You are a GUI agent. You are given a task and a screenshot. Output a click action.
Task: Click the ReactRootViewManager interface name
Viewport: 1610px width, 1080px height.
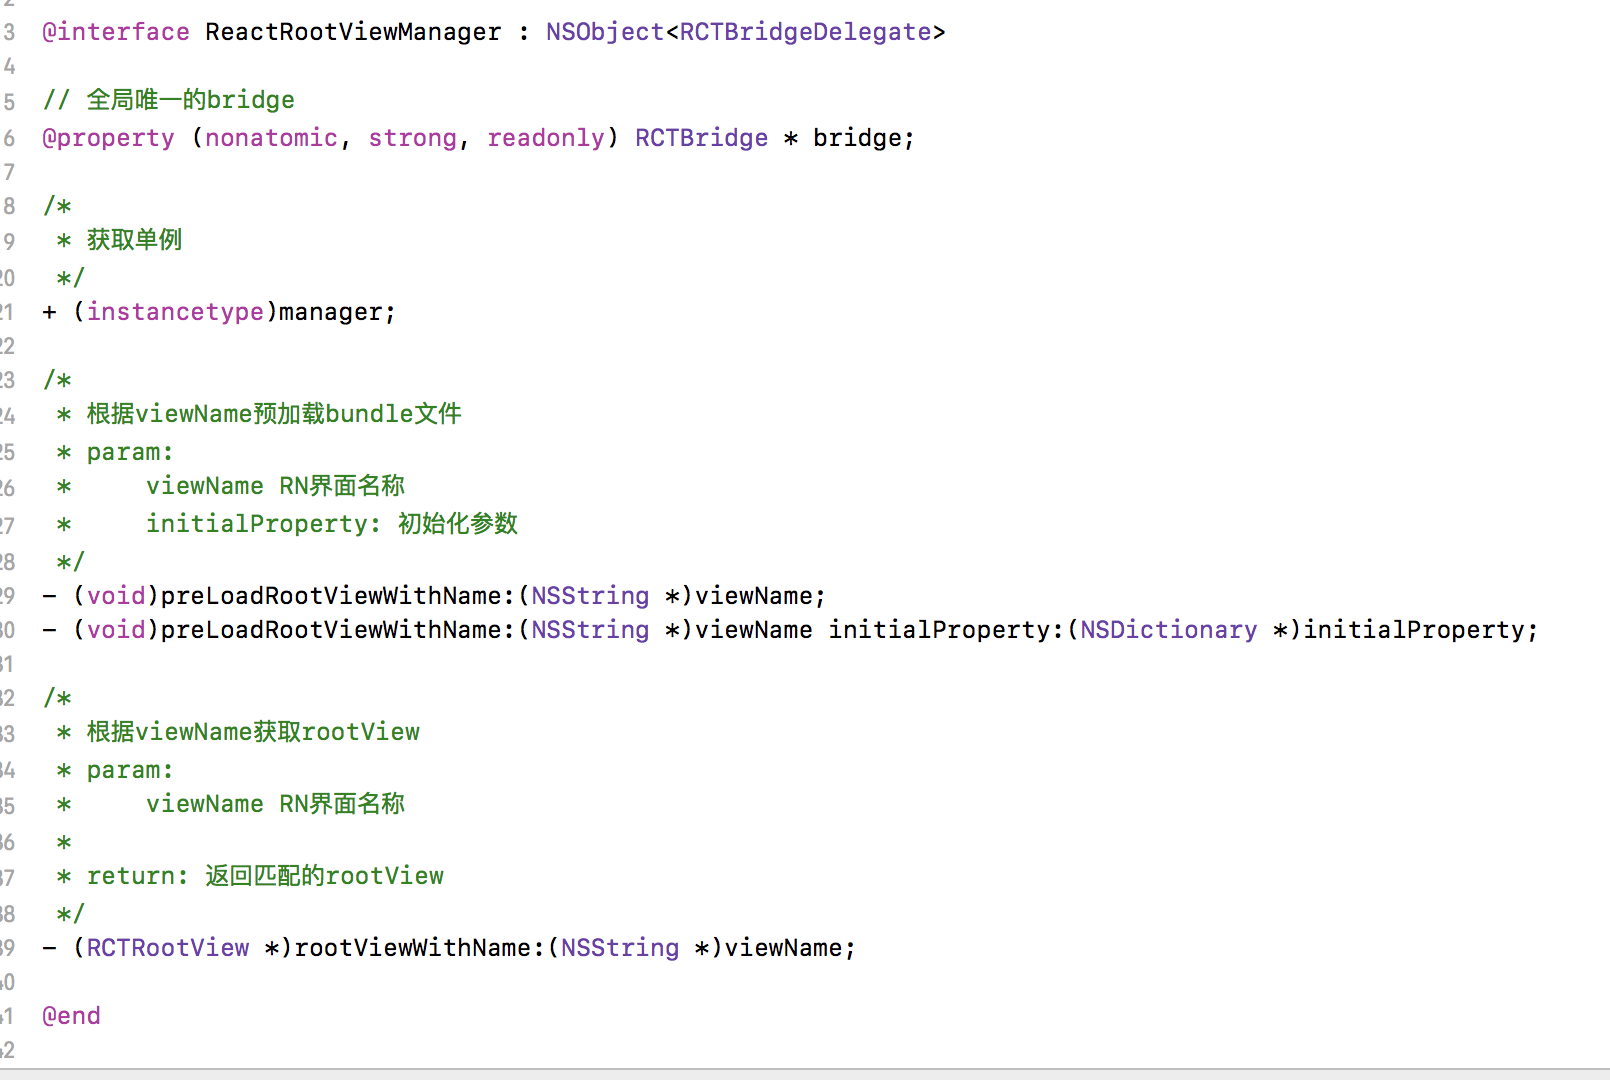click(x=353, y=32)
